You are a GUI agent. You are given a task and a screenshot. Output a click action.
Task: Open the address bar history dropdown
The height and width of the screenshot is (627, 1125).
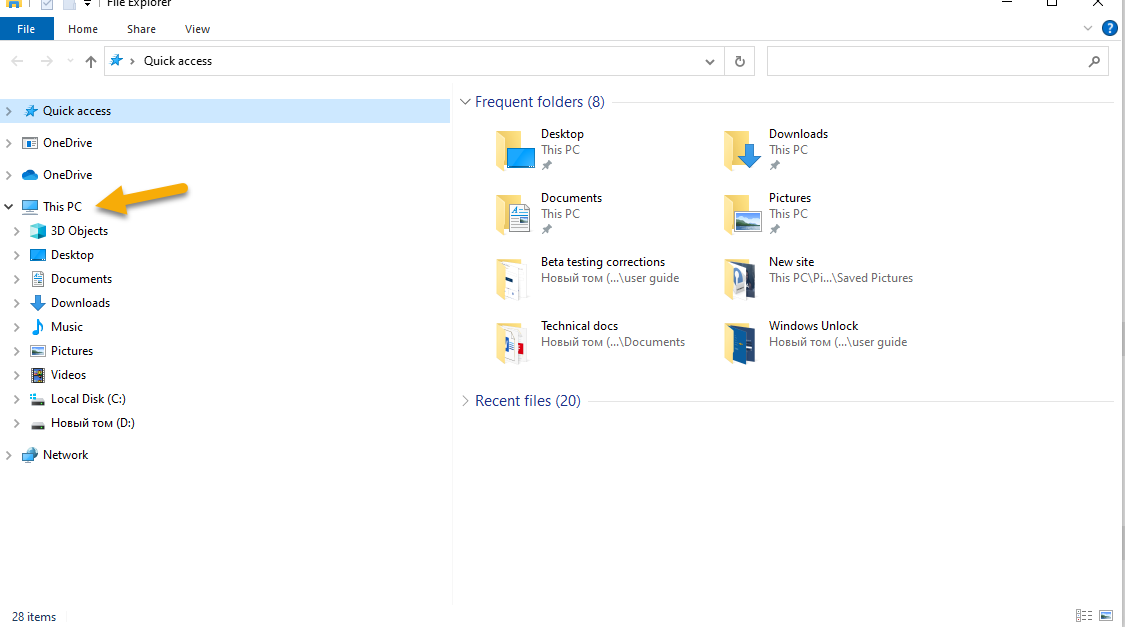click(710, 61)
